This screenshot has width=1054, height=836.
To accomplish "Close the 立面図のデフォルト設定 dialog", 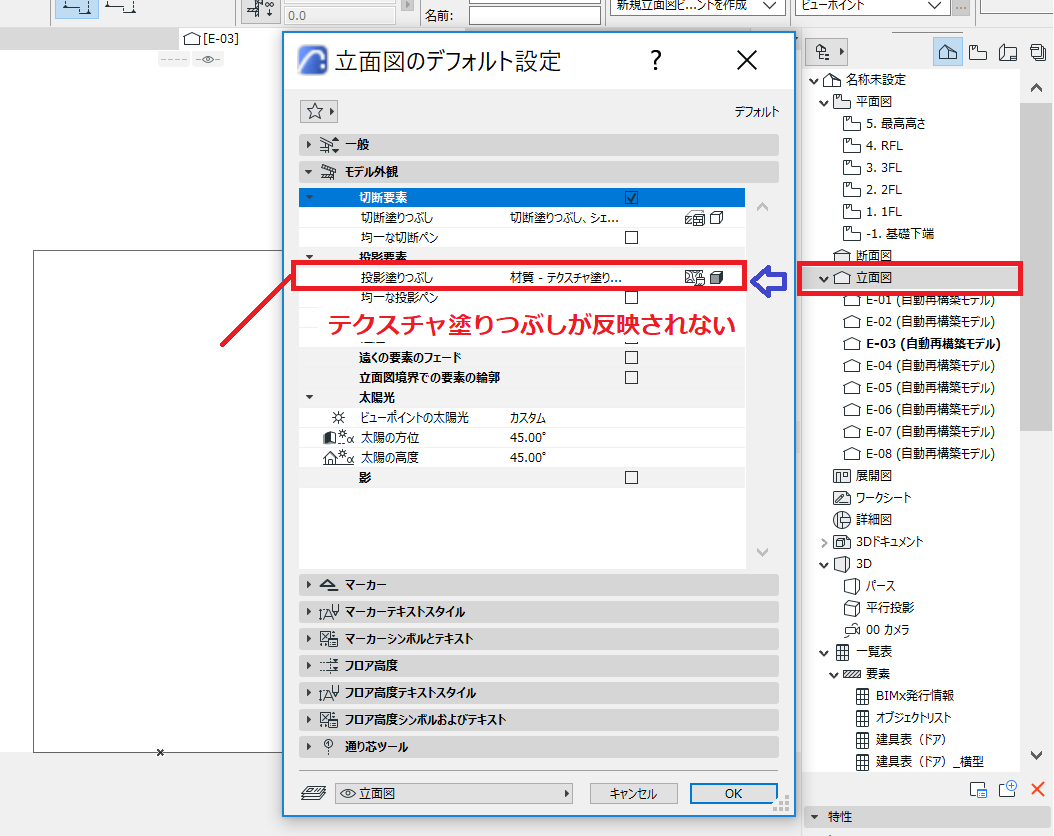I will [747, 60].
